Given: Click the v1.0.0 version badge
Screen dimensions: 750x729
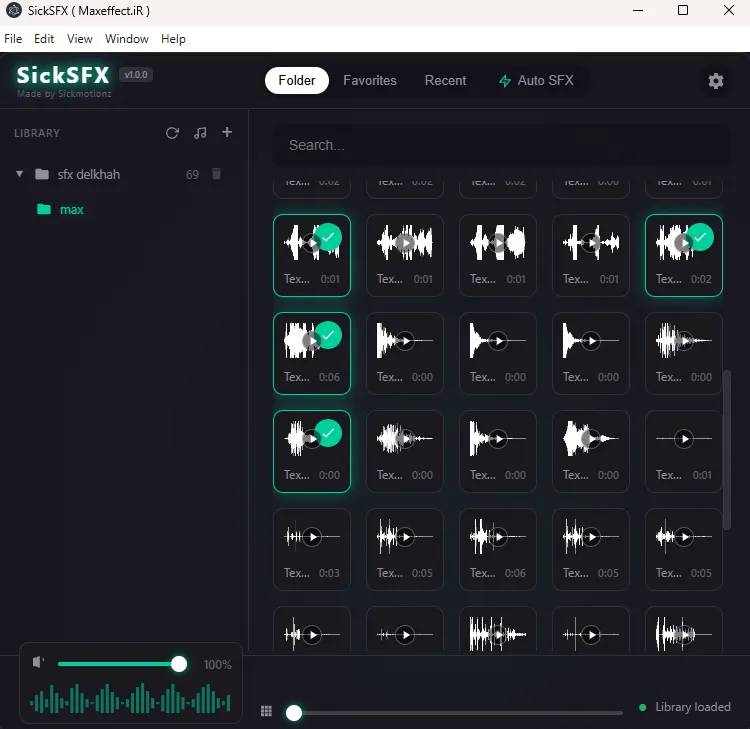Looking at the screenshot, I should tap(136, 75).
